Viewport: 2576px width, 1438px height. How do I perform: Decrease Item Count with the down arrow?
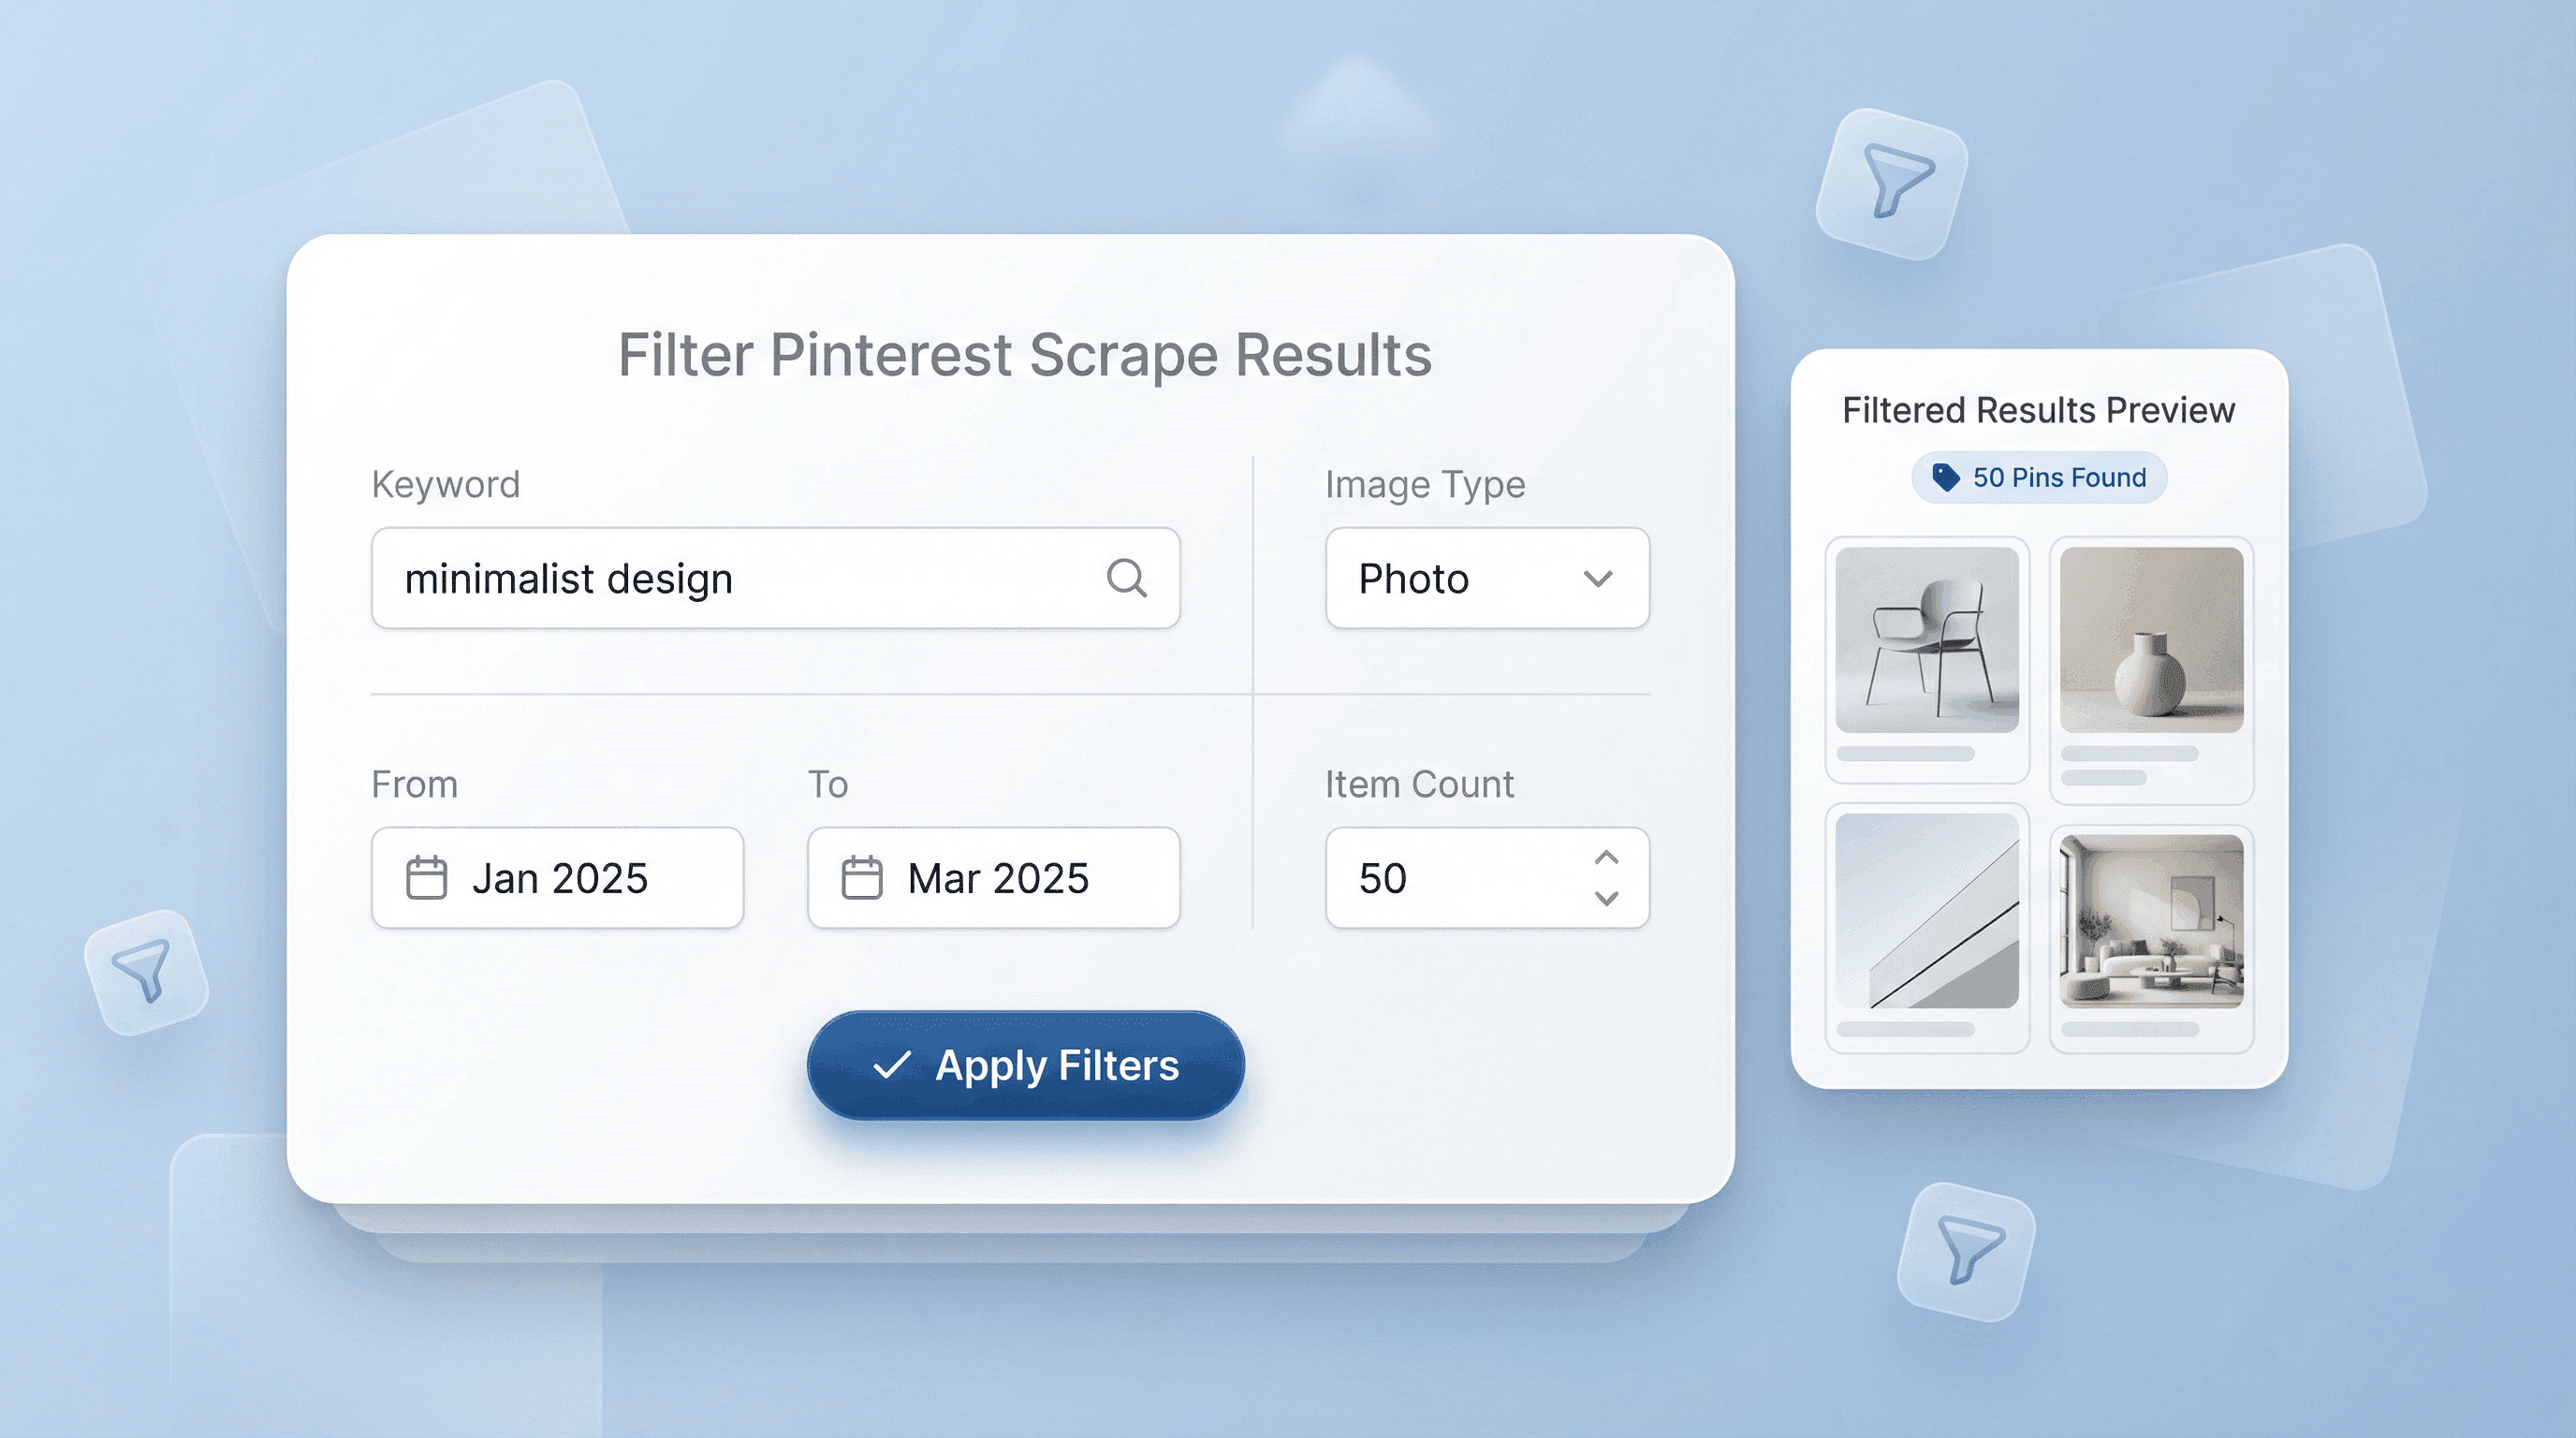(x=1606, y=898)
